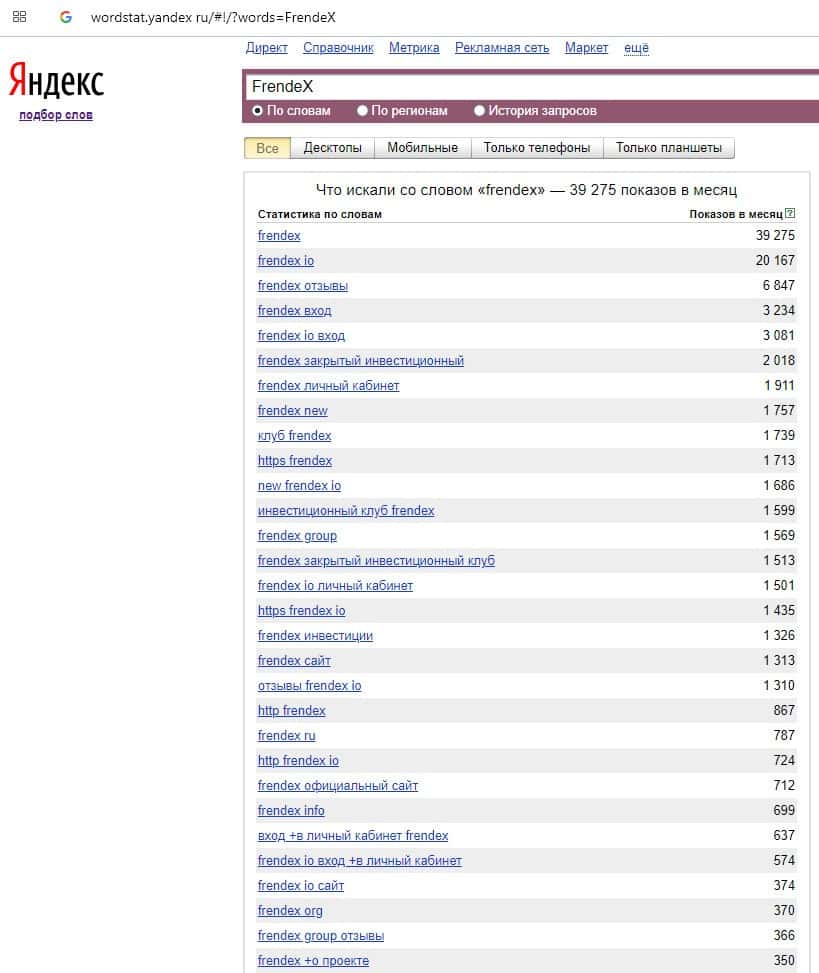Open the frendex ru link
The width and height of the screenshot is (819, 973).
pyautogui.click(x=287, y=735)
